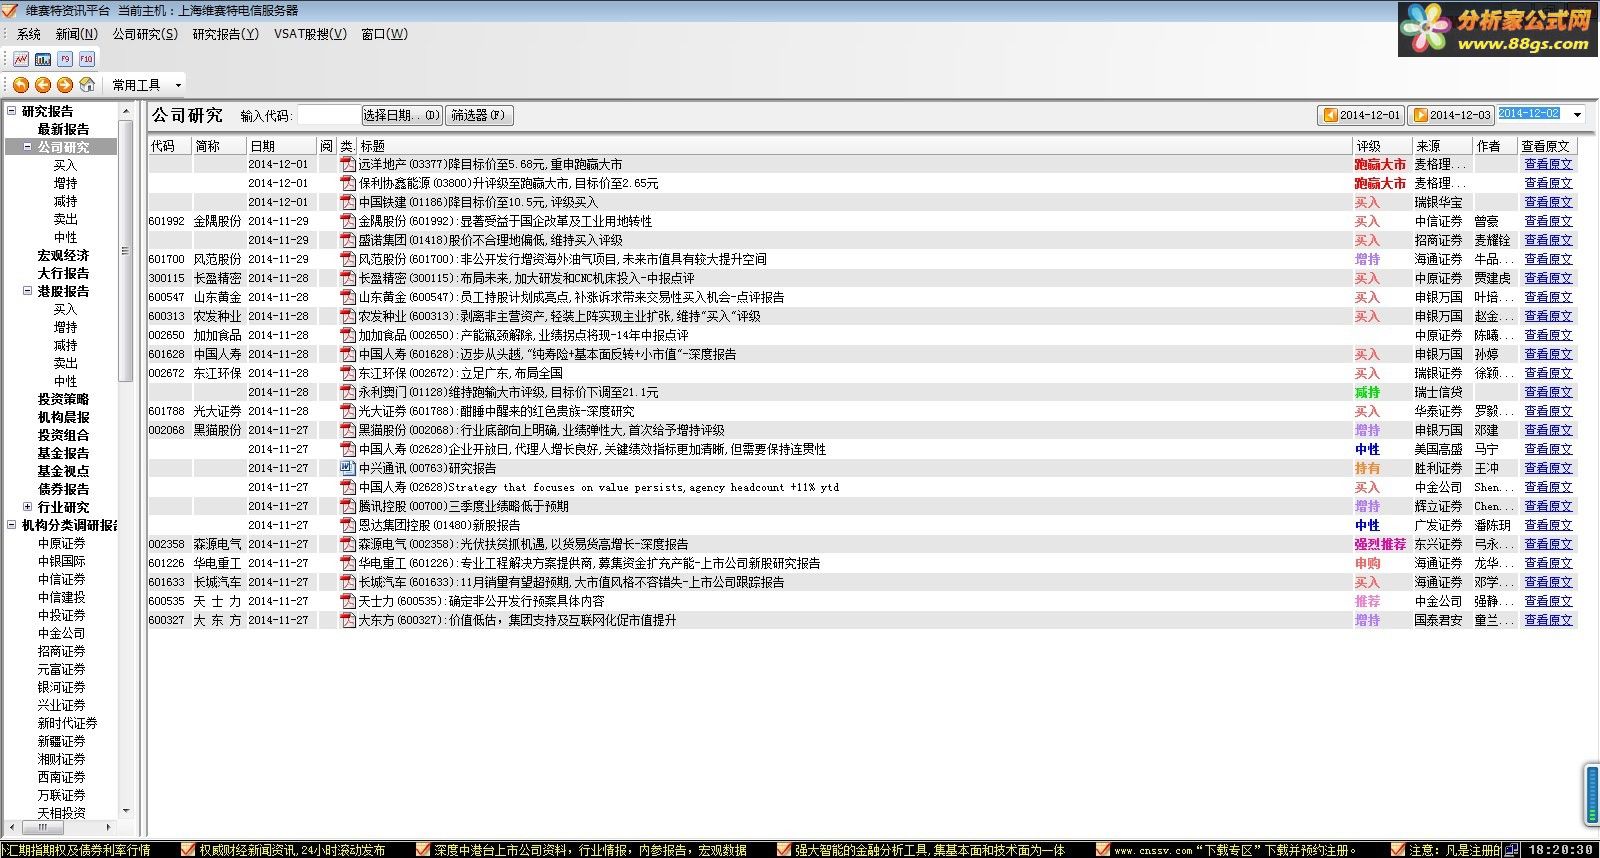Click PDF icon for 光大证券(601788) report

348,411
